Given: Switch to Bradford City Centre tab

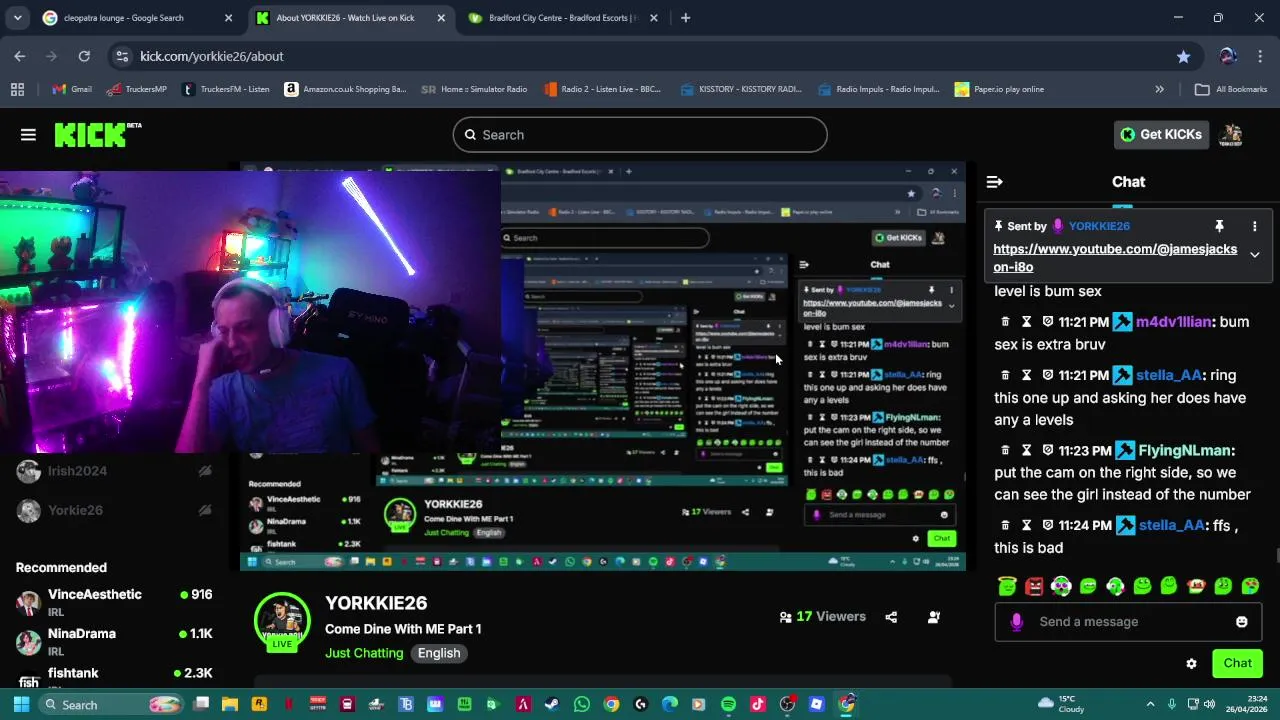Looking at the screenshot, I should click(x=561, y=18).
